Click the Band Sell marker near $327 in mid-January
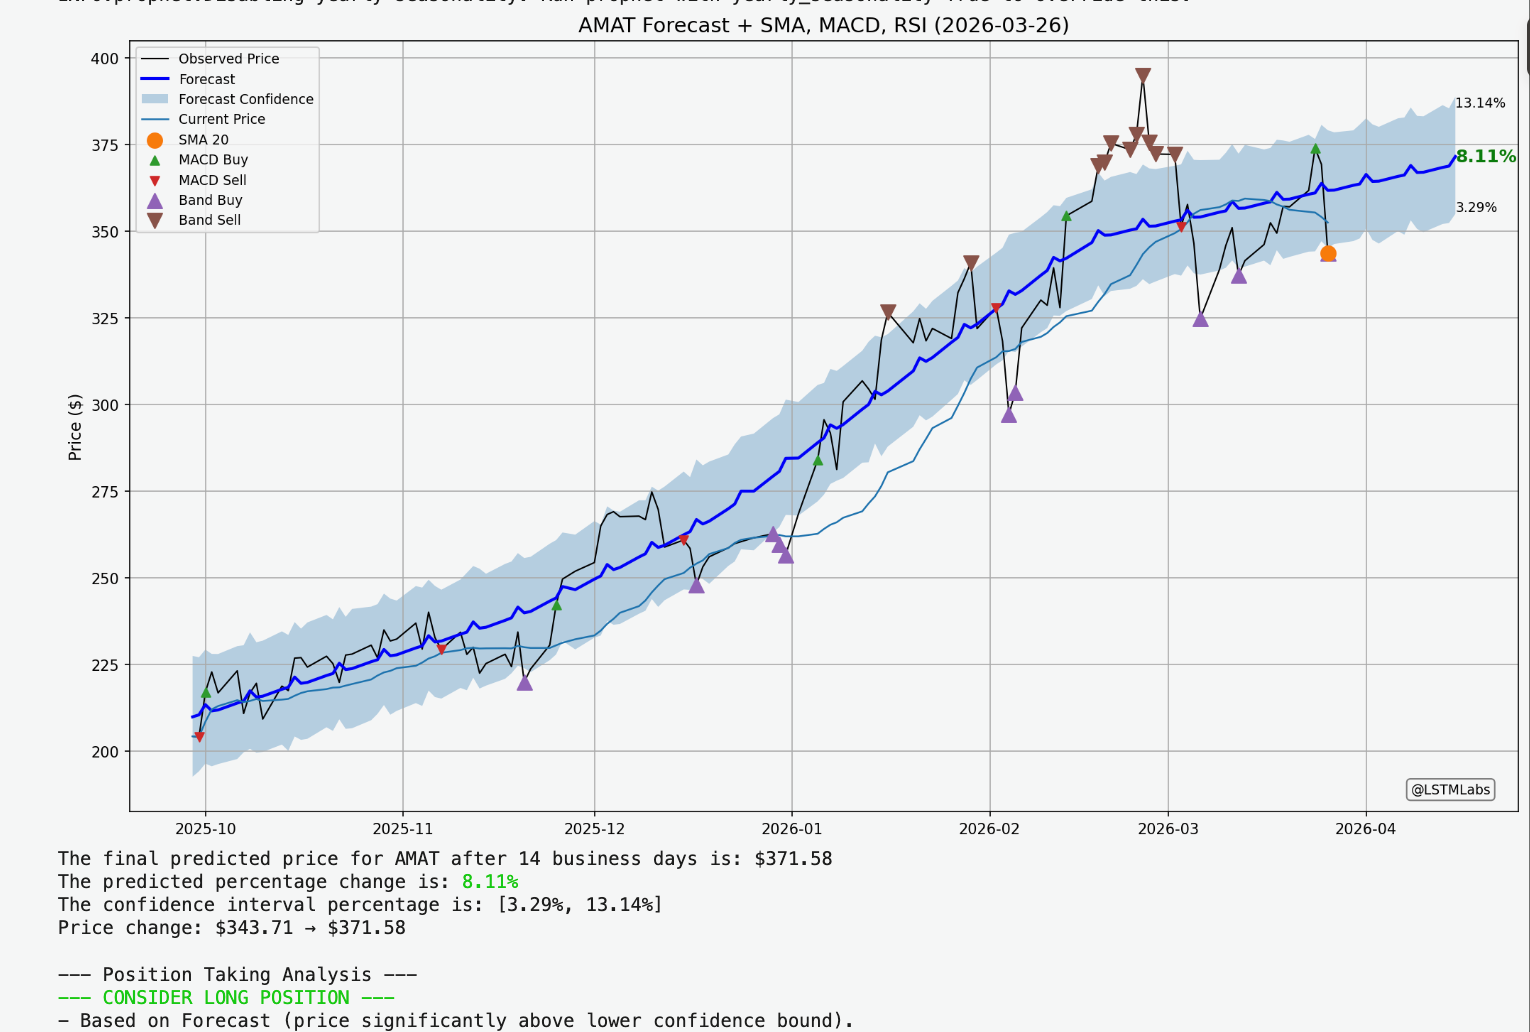The image size is (1530, 1032). point(888,312)
